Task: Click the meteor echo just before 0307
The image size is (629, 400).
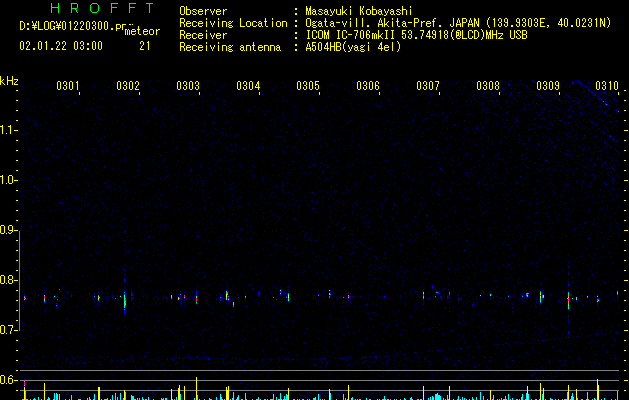Action: coord(424,295)
